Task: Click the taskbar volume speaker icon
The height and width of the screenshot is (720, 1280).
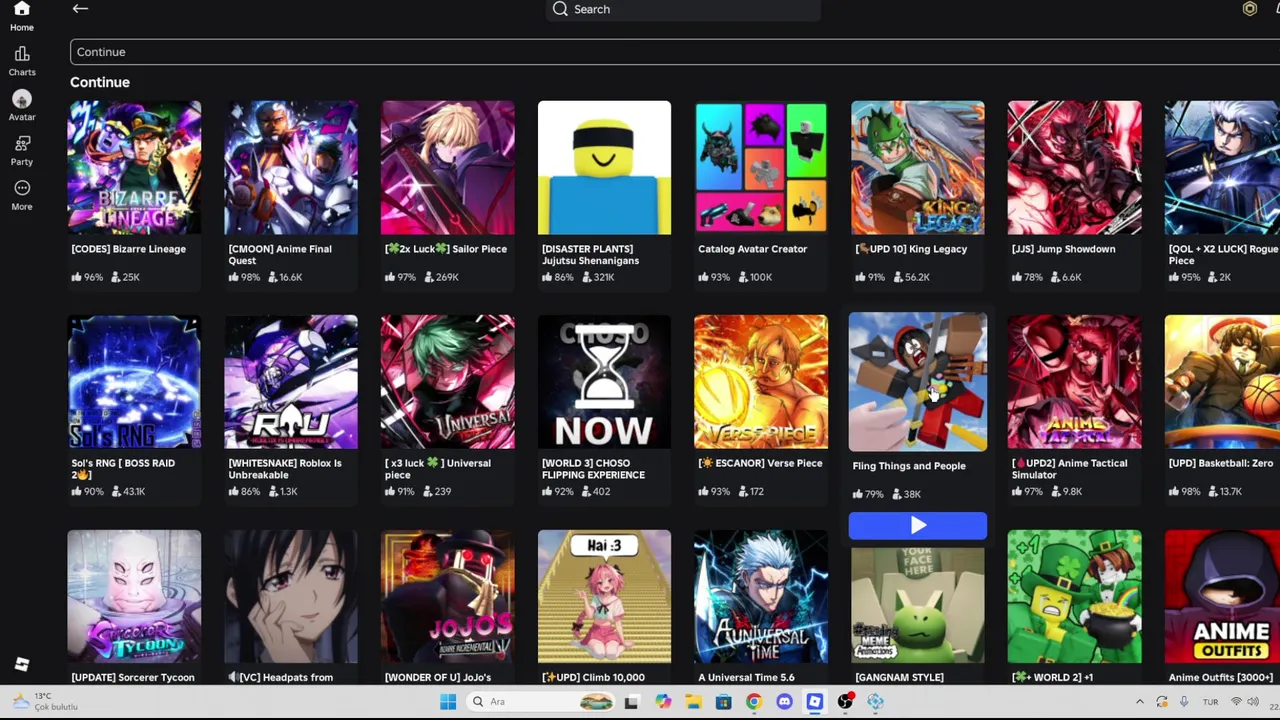Action: point(1254,702)
